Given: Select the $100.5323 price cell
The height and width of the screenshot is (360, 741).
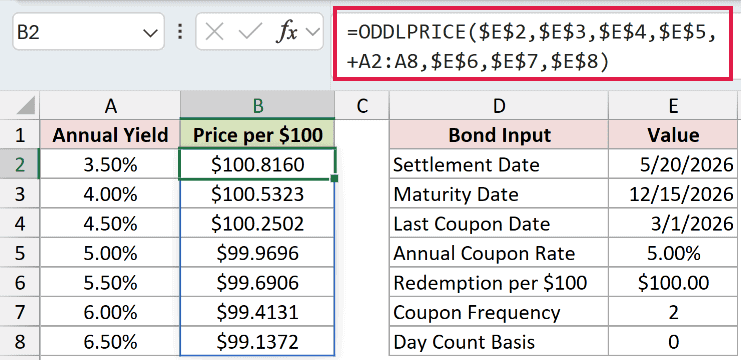Looking at the screenshot, I should (x=258, y=194).
